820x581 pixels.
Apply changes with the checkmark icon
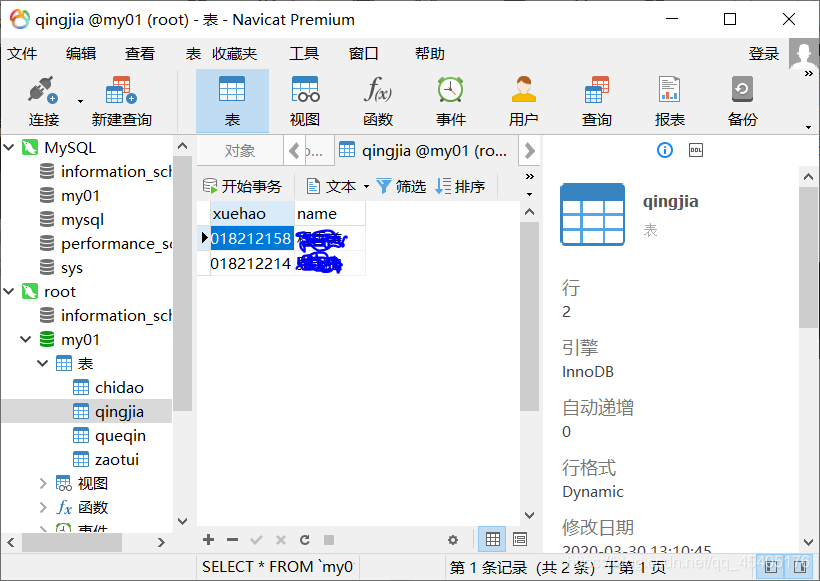click(x=256, y=540)
